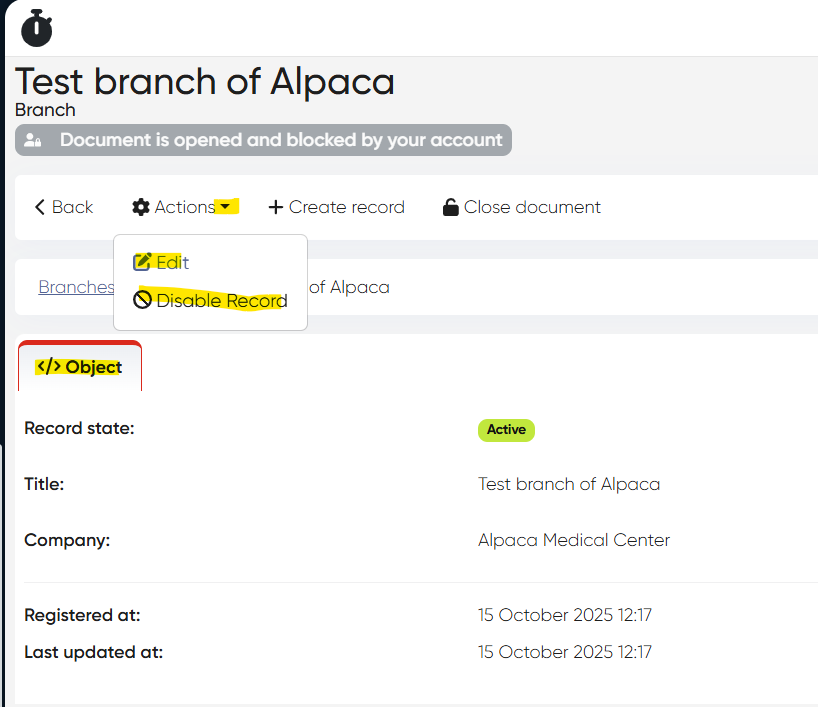Click the gear icon beside Actions
The height and width of the screenshot is (707, 818).
click(x=141, y=207)
